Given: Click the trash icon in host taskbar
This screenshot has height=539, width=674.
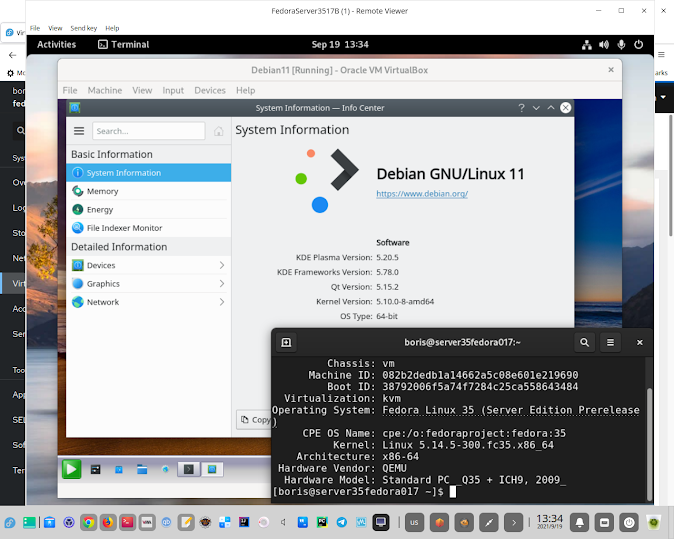Looking at the screenshot, I should [653, 522].
